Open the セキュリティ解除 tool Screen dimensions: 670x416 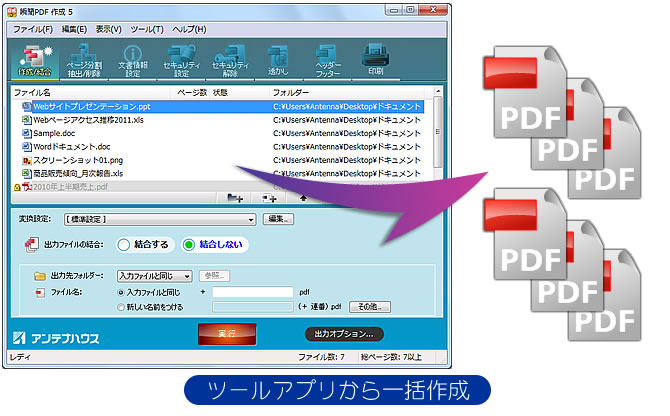[230, 60]
